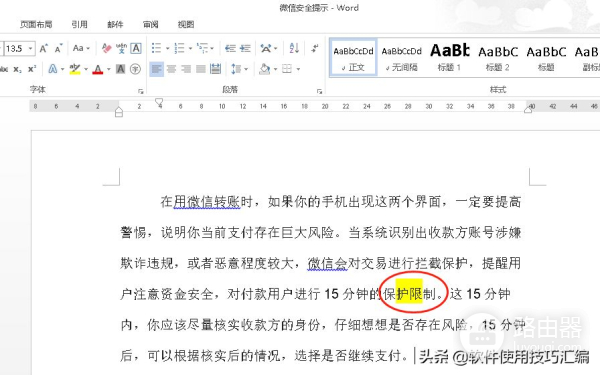Switch to the 视图 tab
The image size is (600, 375).
186,24
